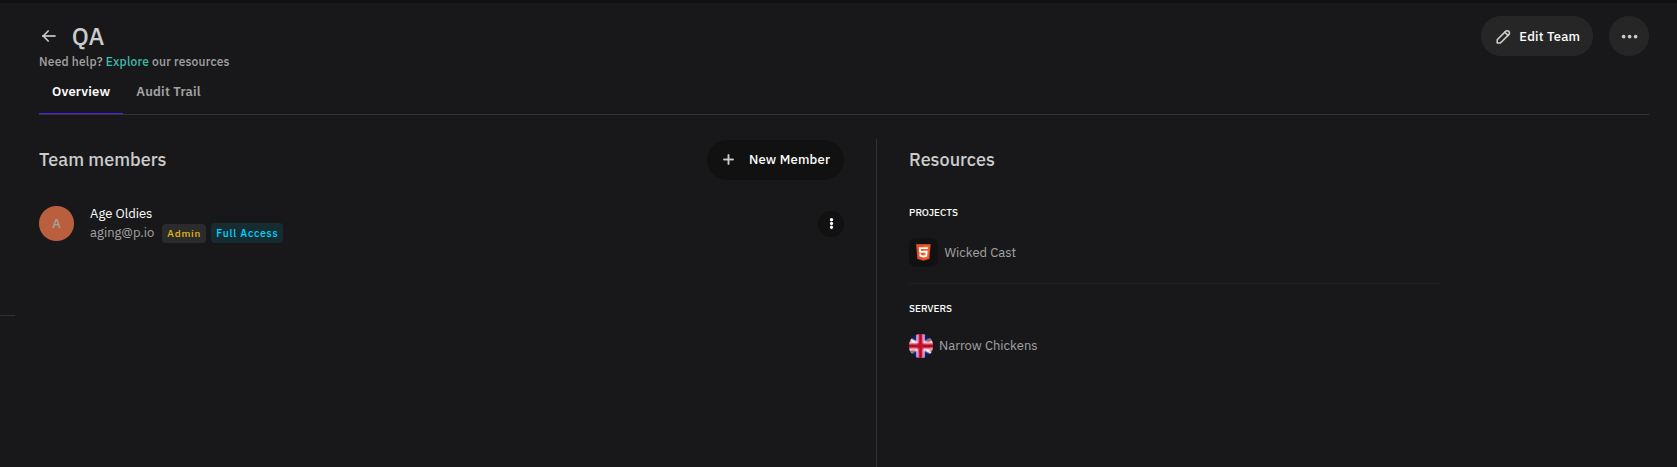Go back using the arrow beside QA
This screenshot has height=467, width=1677.
48,36
